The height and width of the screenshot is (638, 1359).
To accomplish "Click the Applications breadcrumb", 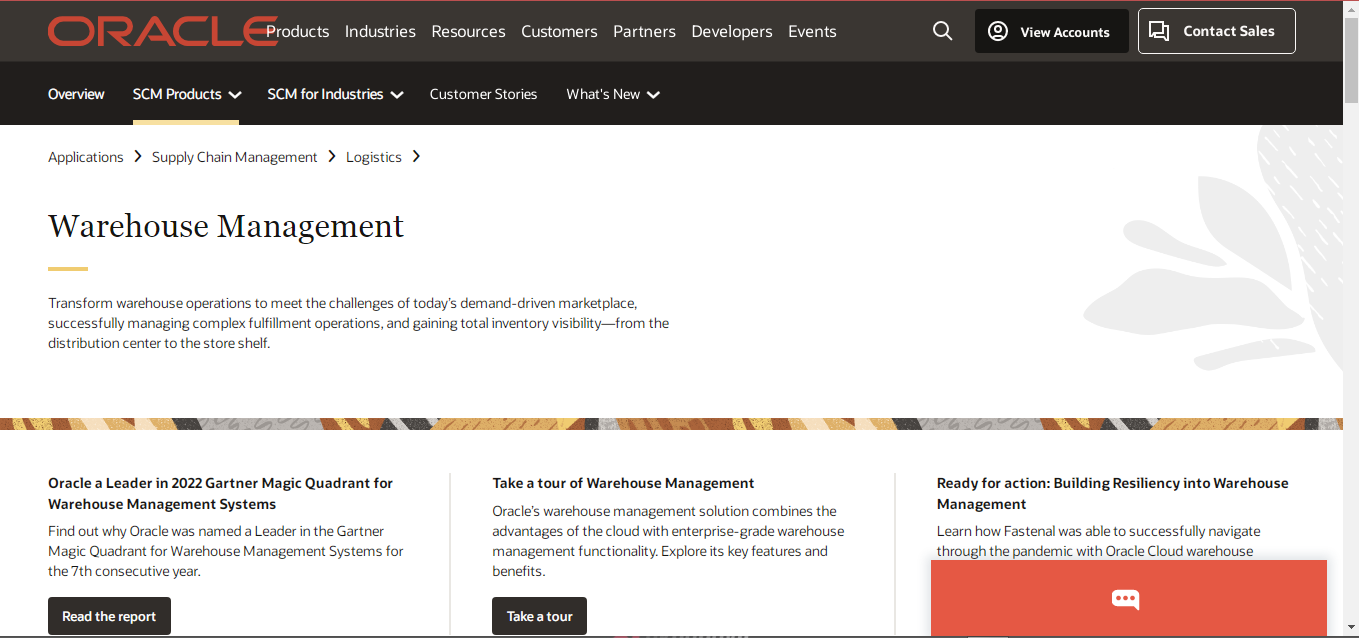I will [86, 157].
